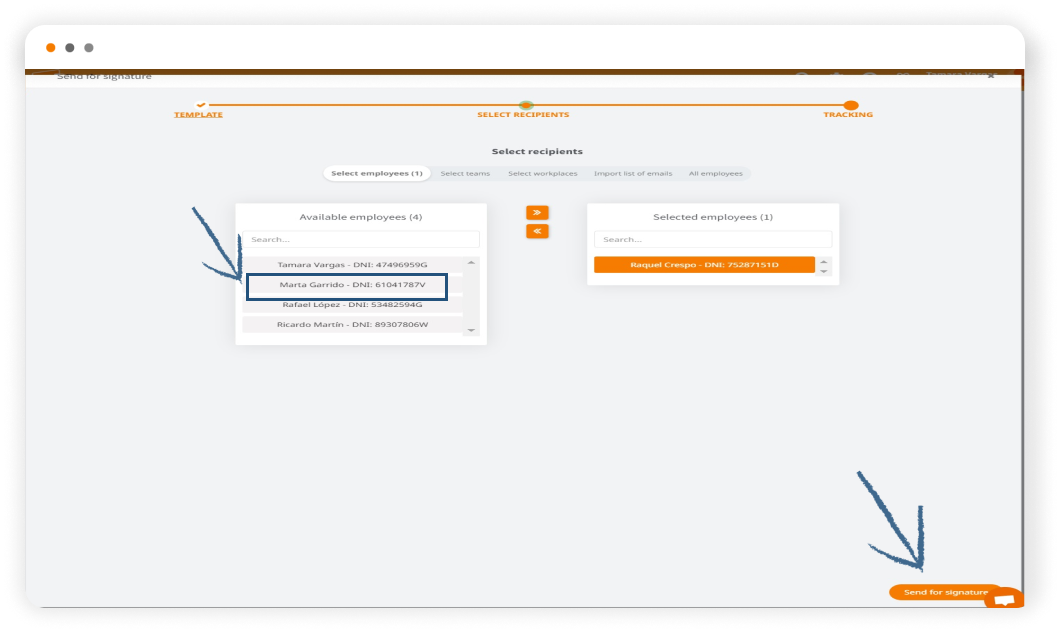The height and width of the screenshot is (633, 1061).
Task: Click up arrow in selected employees list
Action: tap(824, 261)
